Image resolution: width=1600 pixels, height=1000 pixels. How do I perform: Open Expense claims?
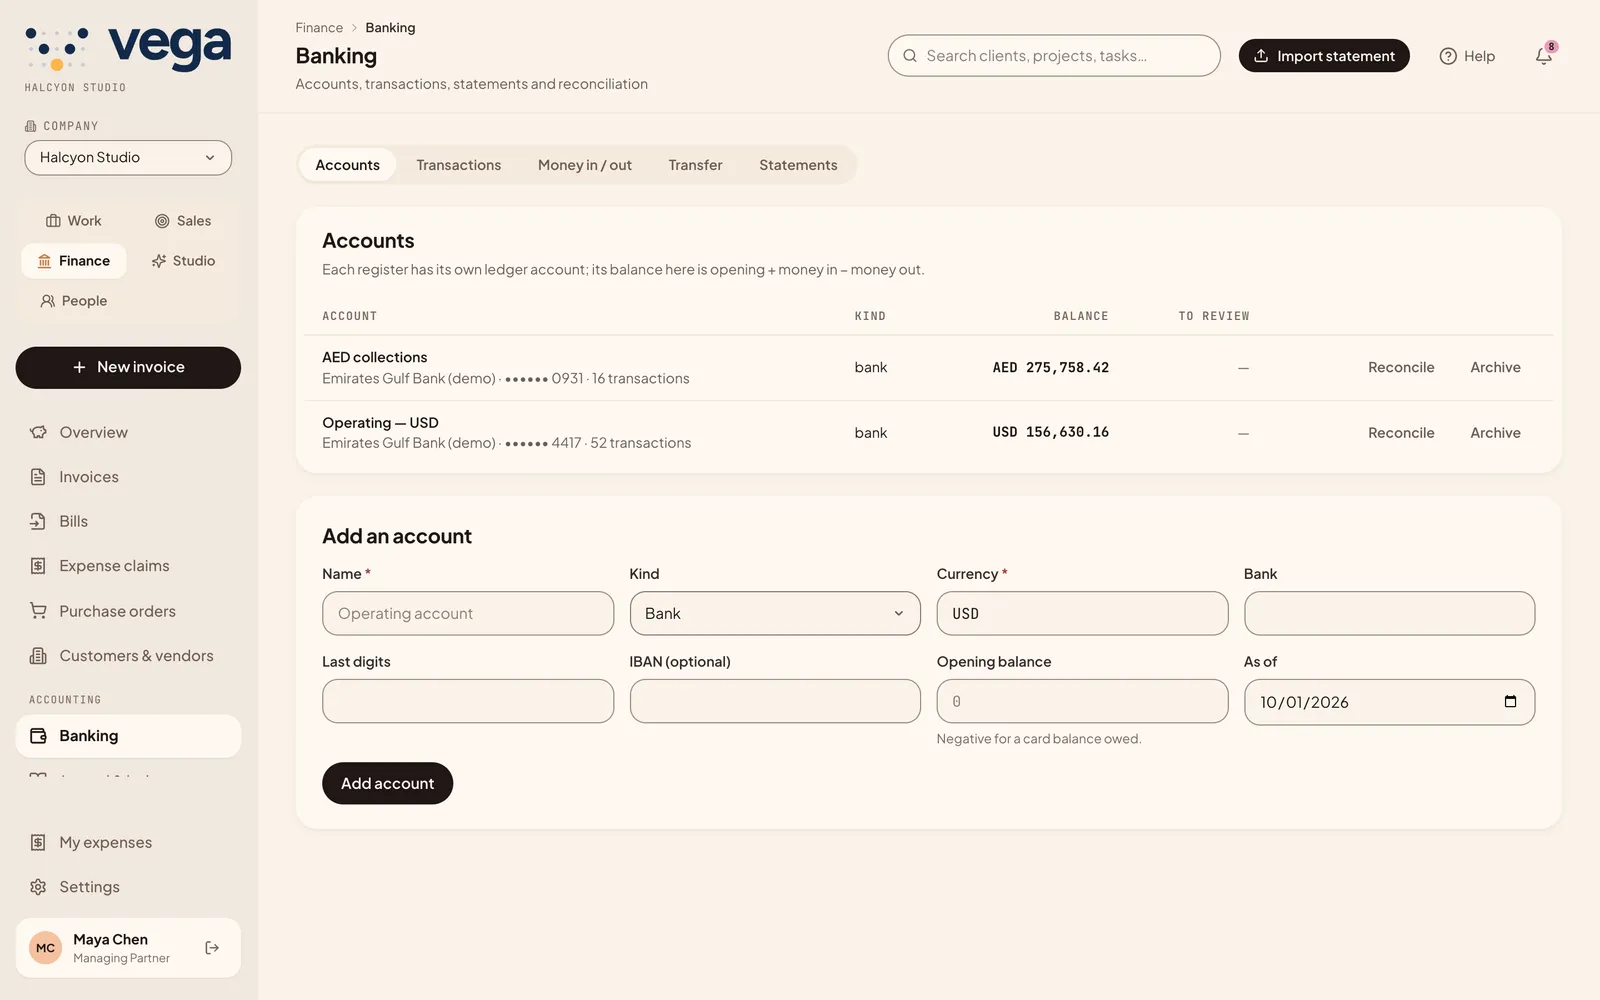tap(128, 566)
